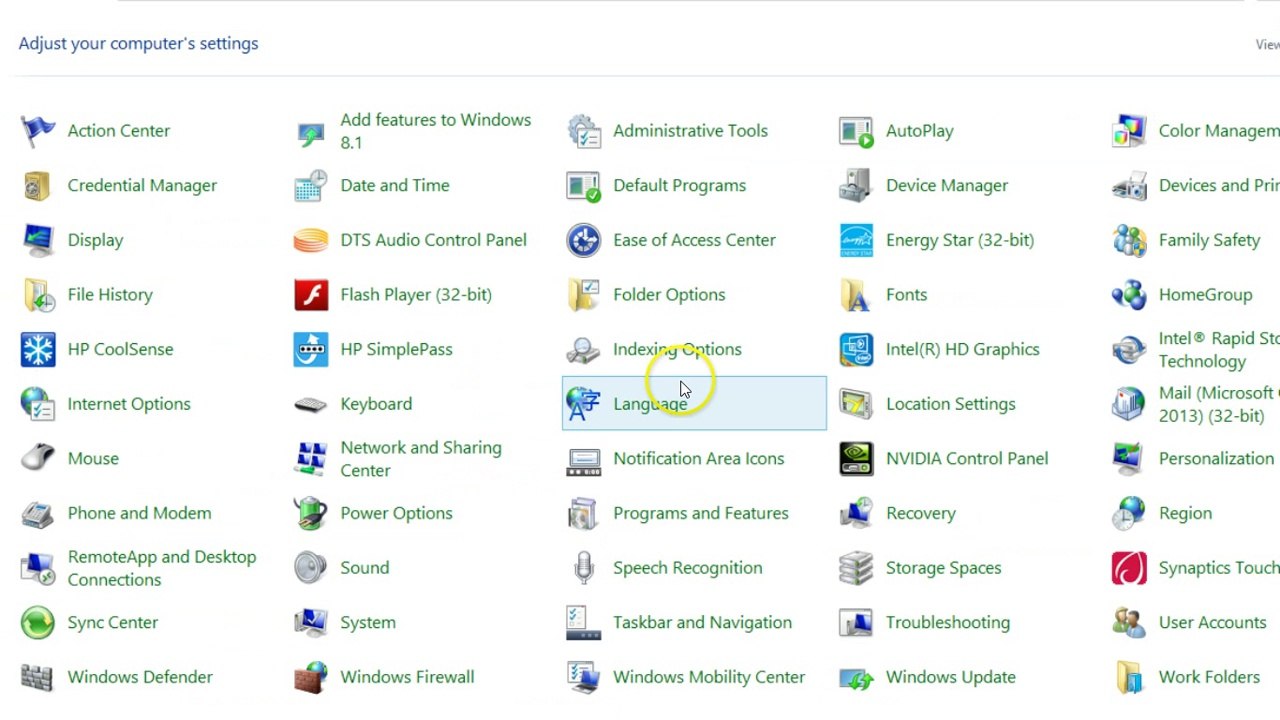Screen dimensions: 1280x720
Task: Open the Flash Player red icon
Action: [x=311, y=295]
